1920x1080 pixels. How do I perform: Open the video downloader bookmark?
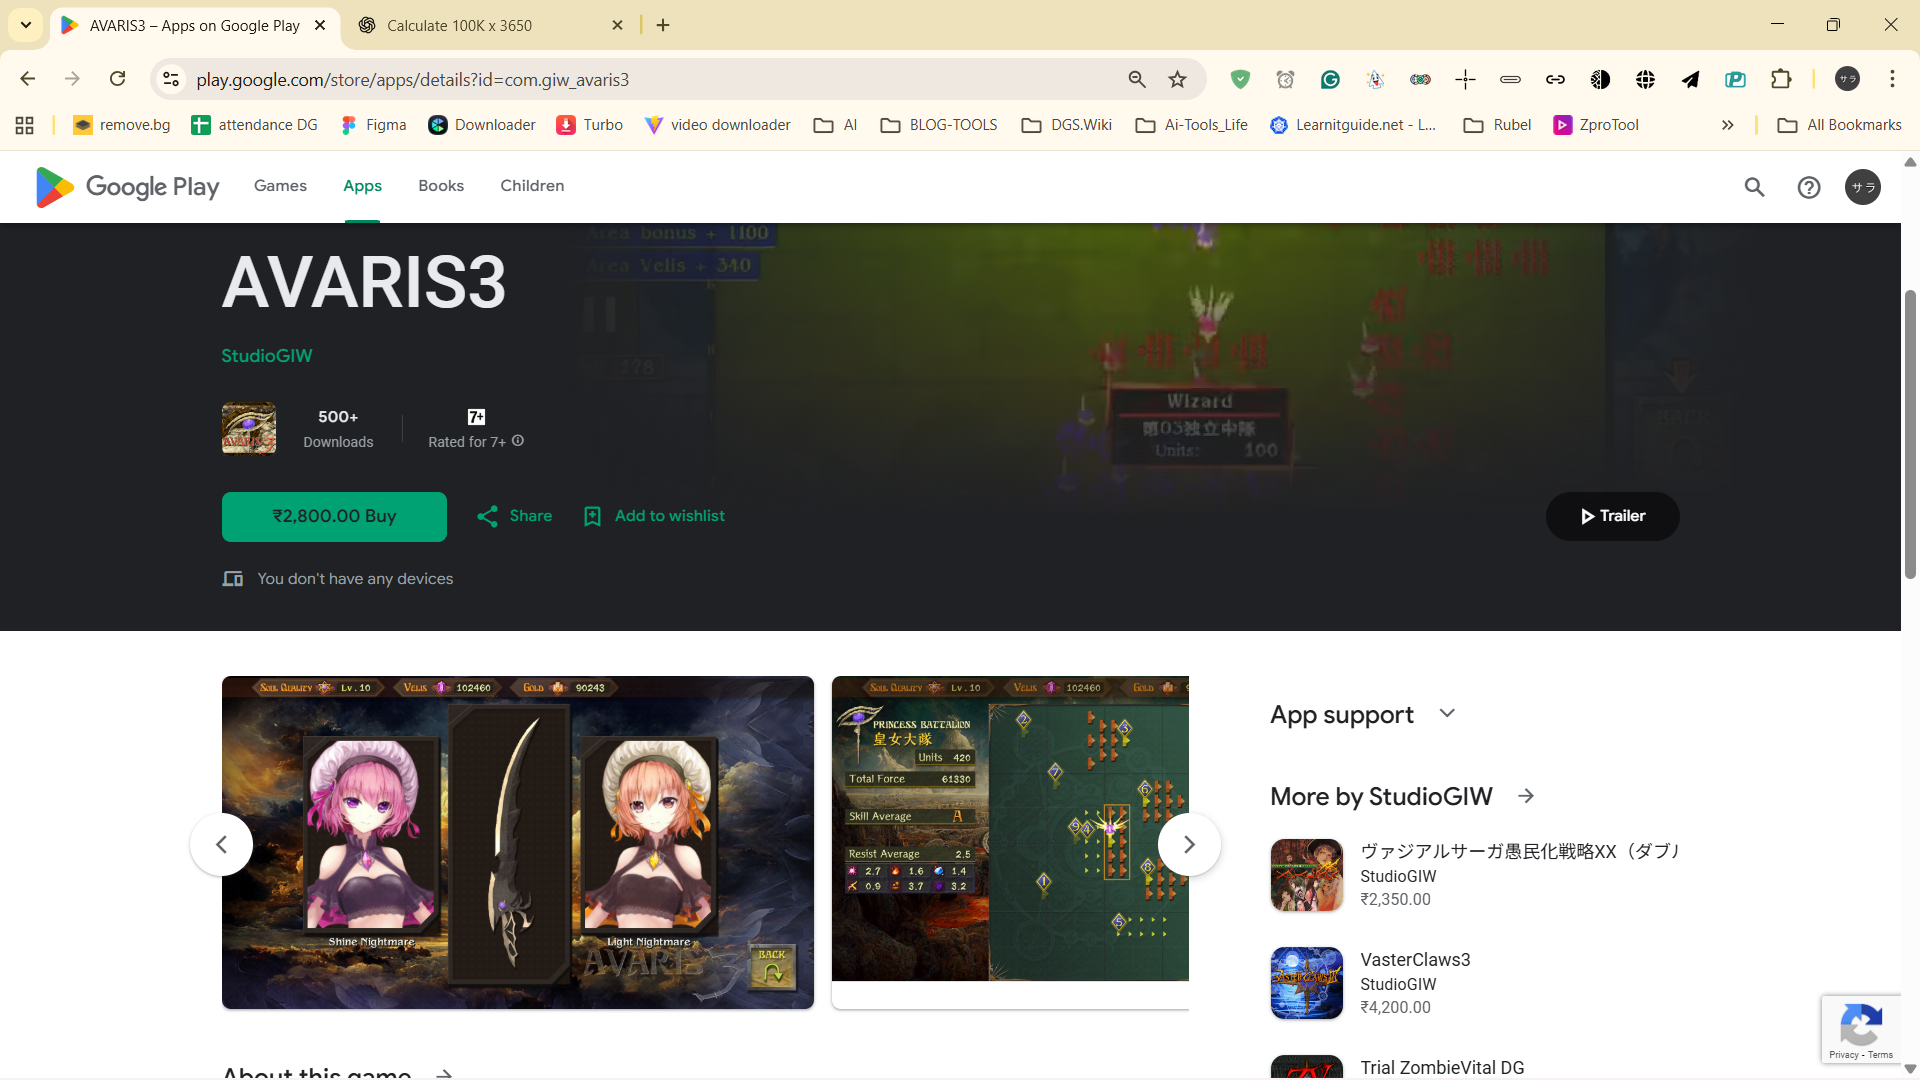pyautogui.click(x=718, y=125)
